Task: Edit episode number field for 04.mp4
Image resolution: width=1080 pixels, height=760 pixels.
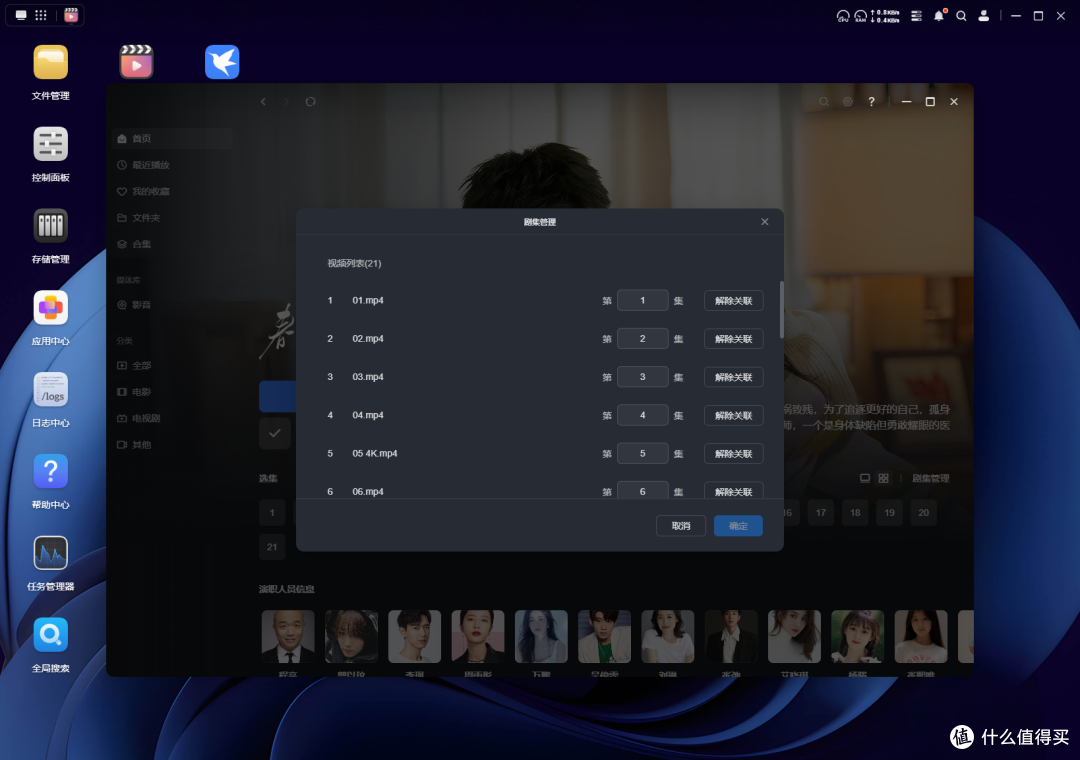Action: click(x=643, y=415)
